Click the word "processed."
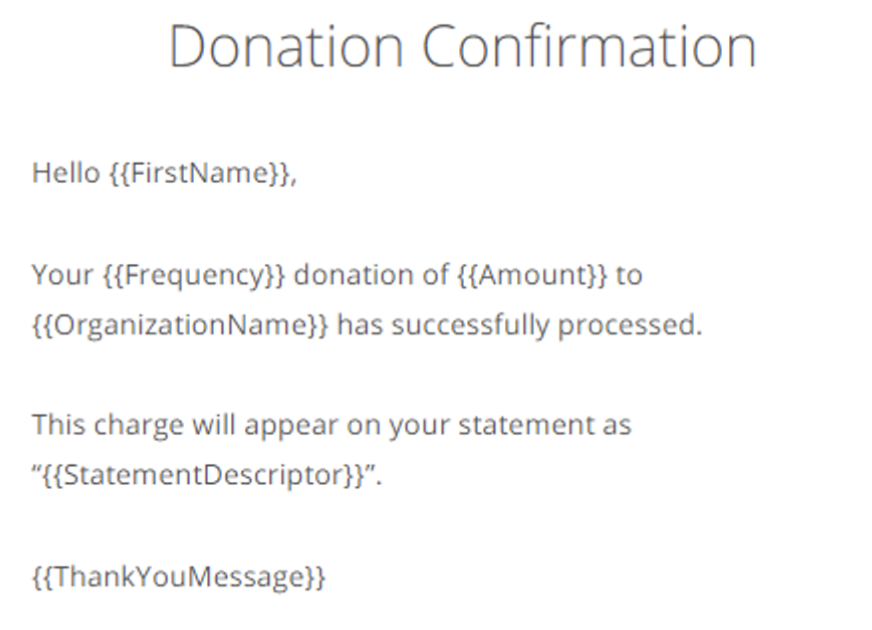The image size is (872, 630). pos(630,326)
